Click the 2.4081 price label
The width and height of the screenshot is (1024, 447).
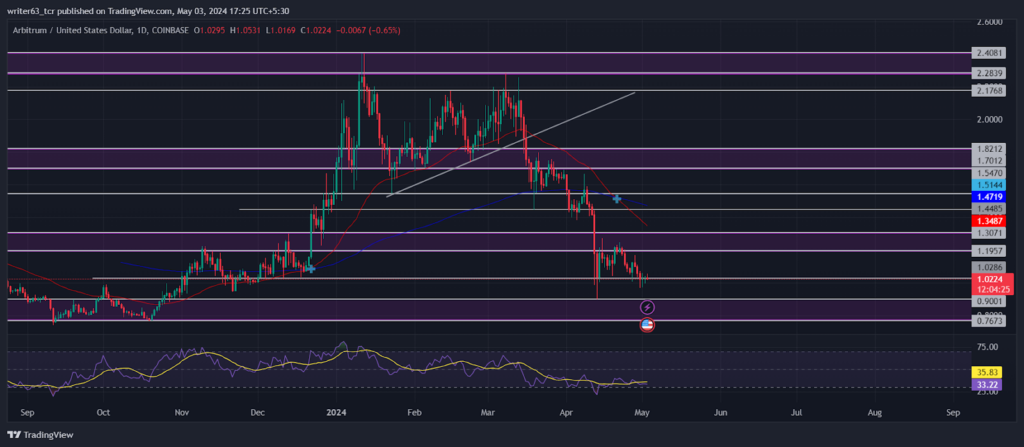pos(987,53)
